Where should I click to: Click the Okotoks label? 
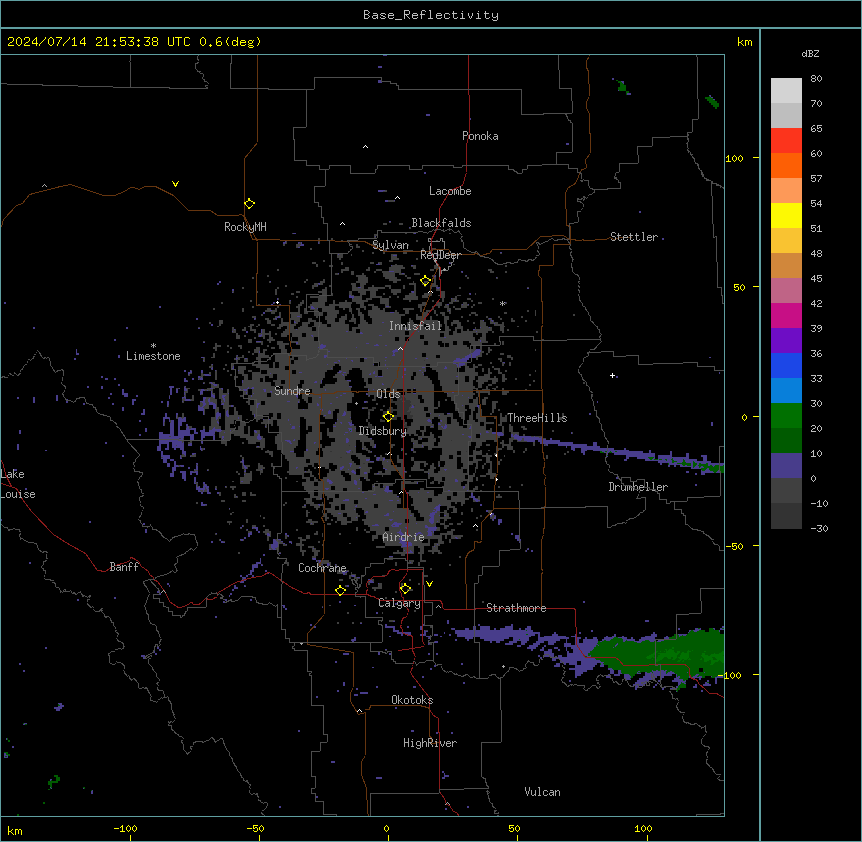point(412,700)
